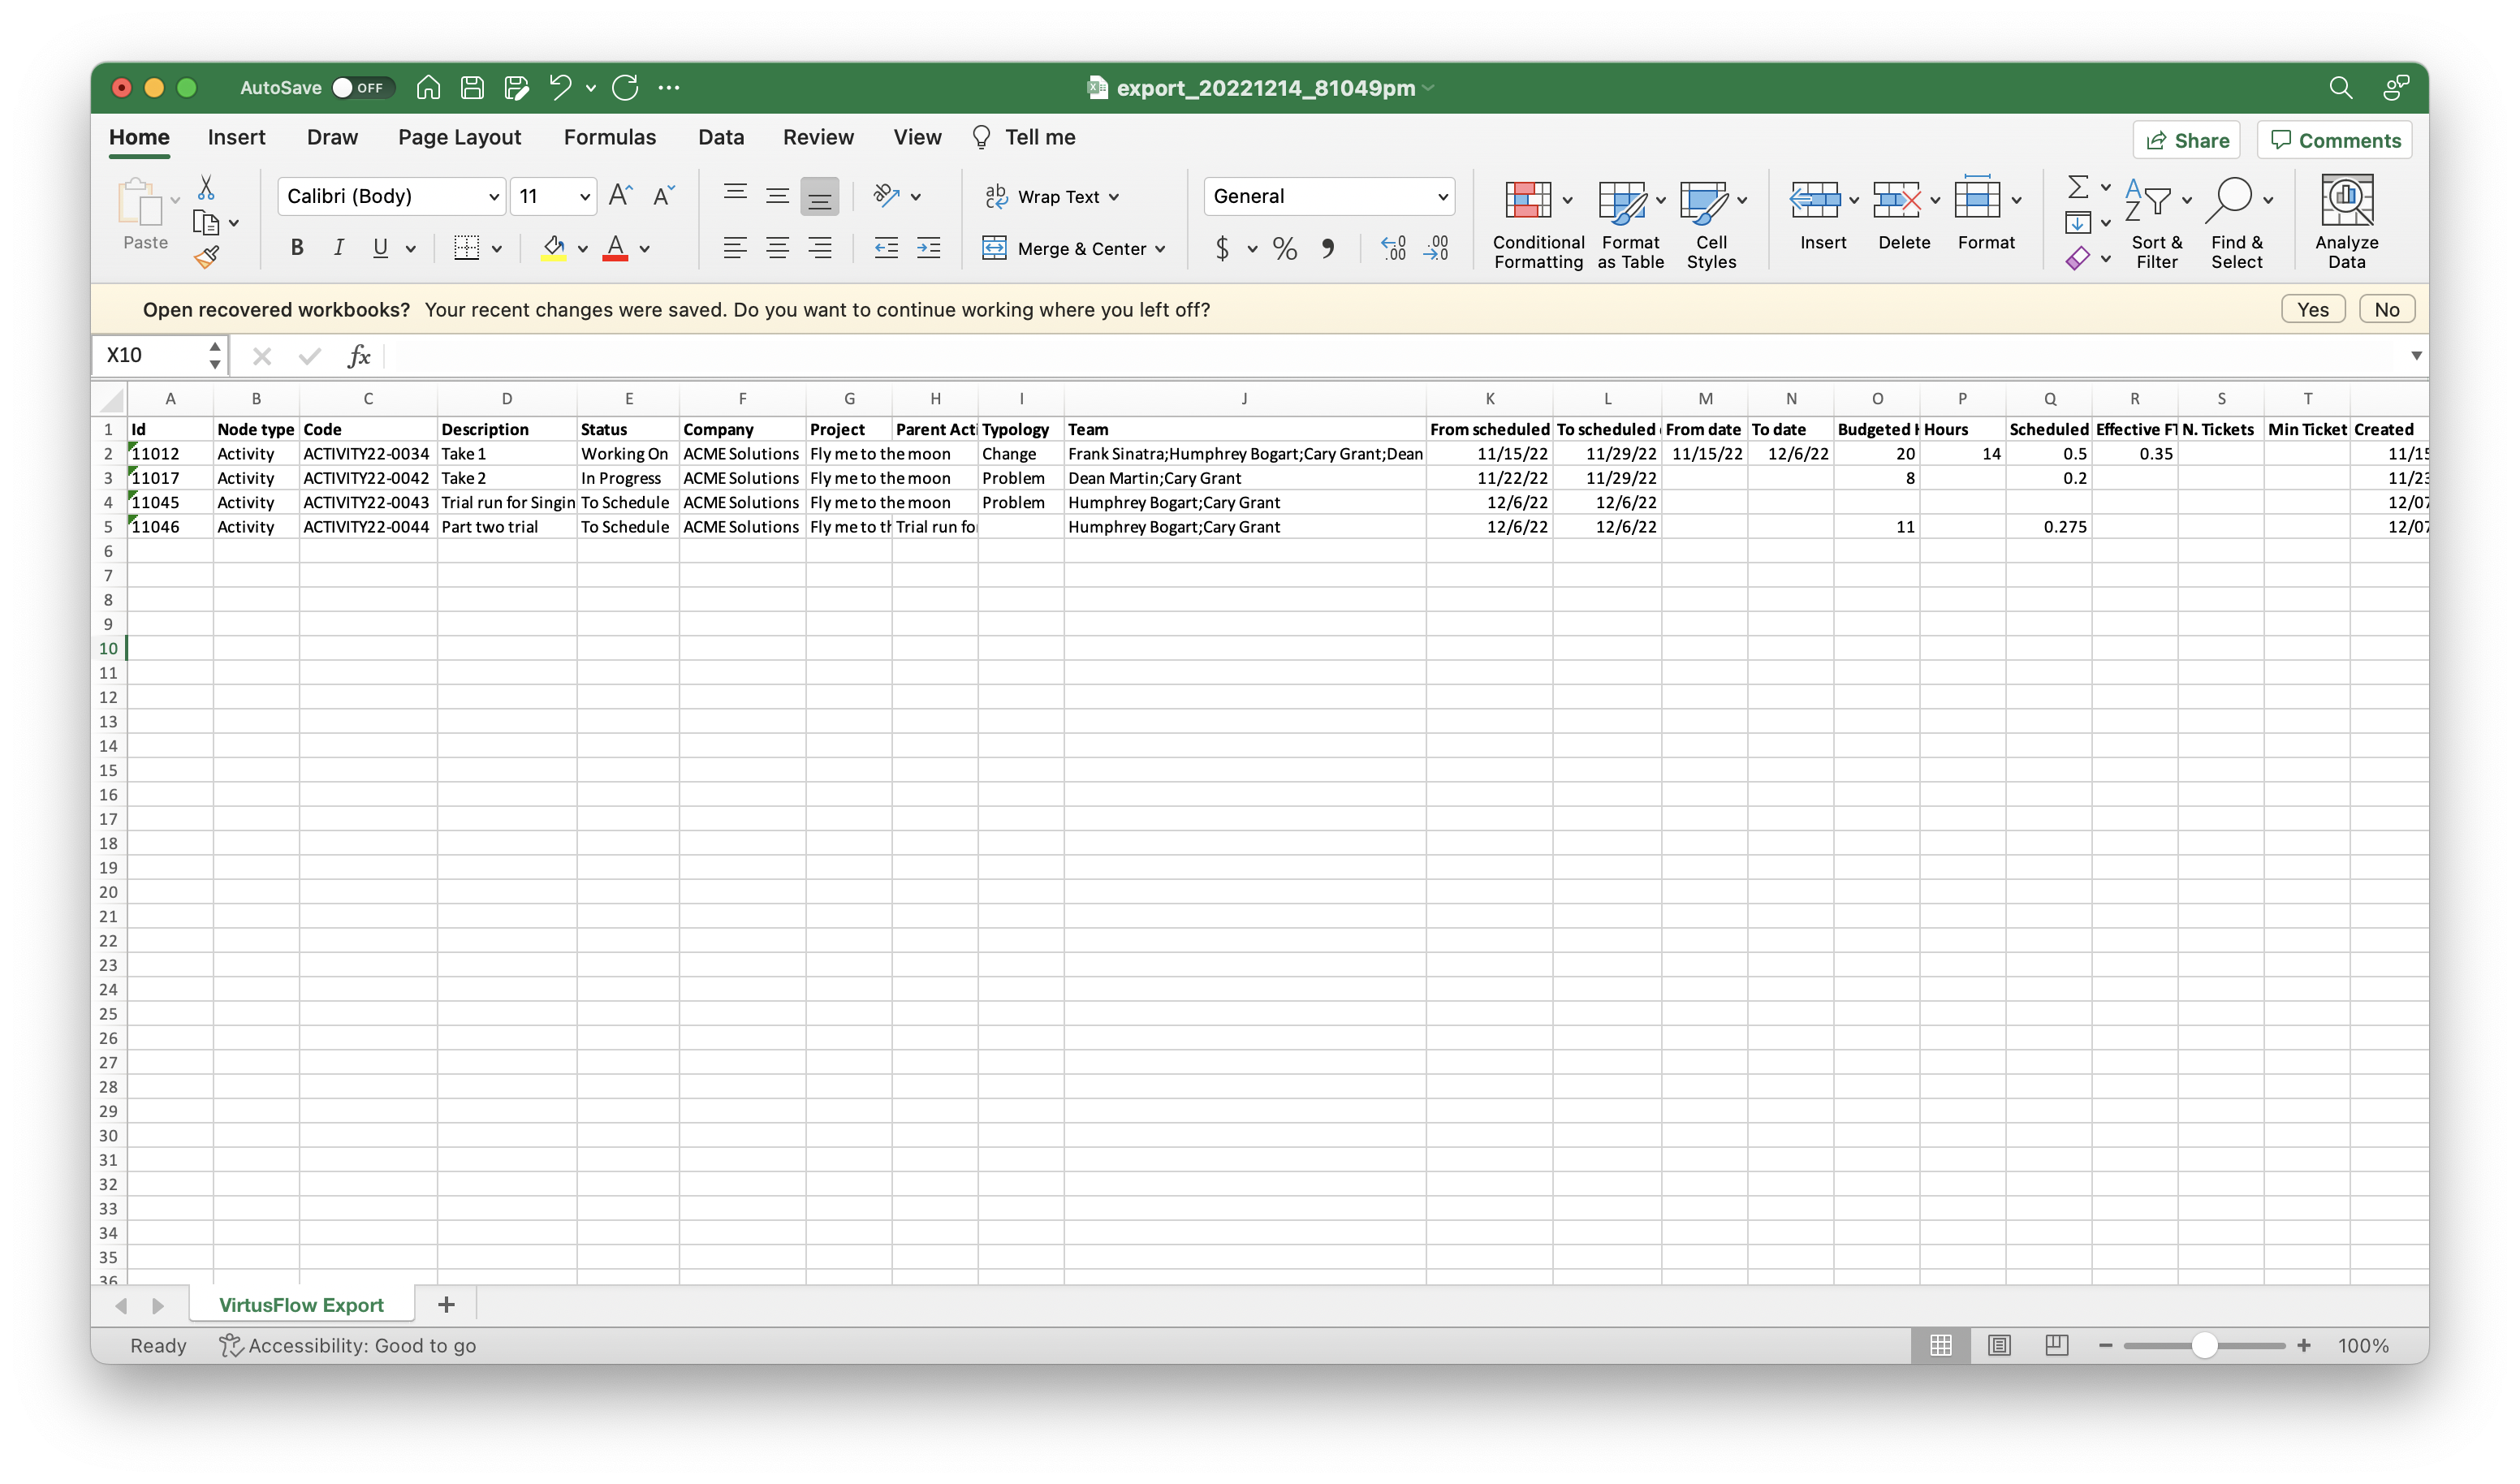Click the Decrease Indent icon

tap(886, 248)
